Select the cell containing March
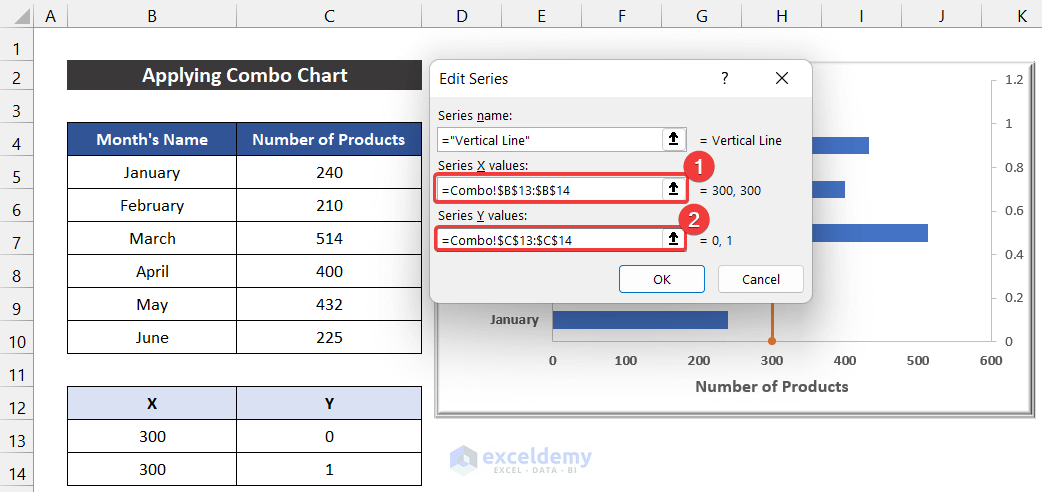This screenshot has height=492, width=1042. (x=152, y=239)
